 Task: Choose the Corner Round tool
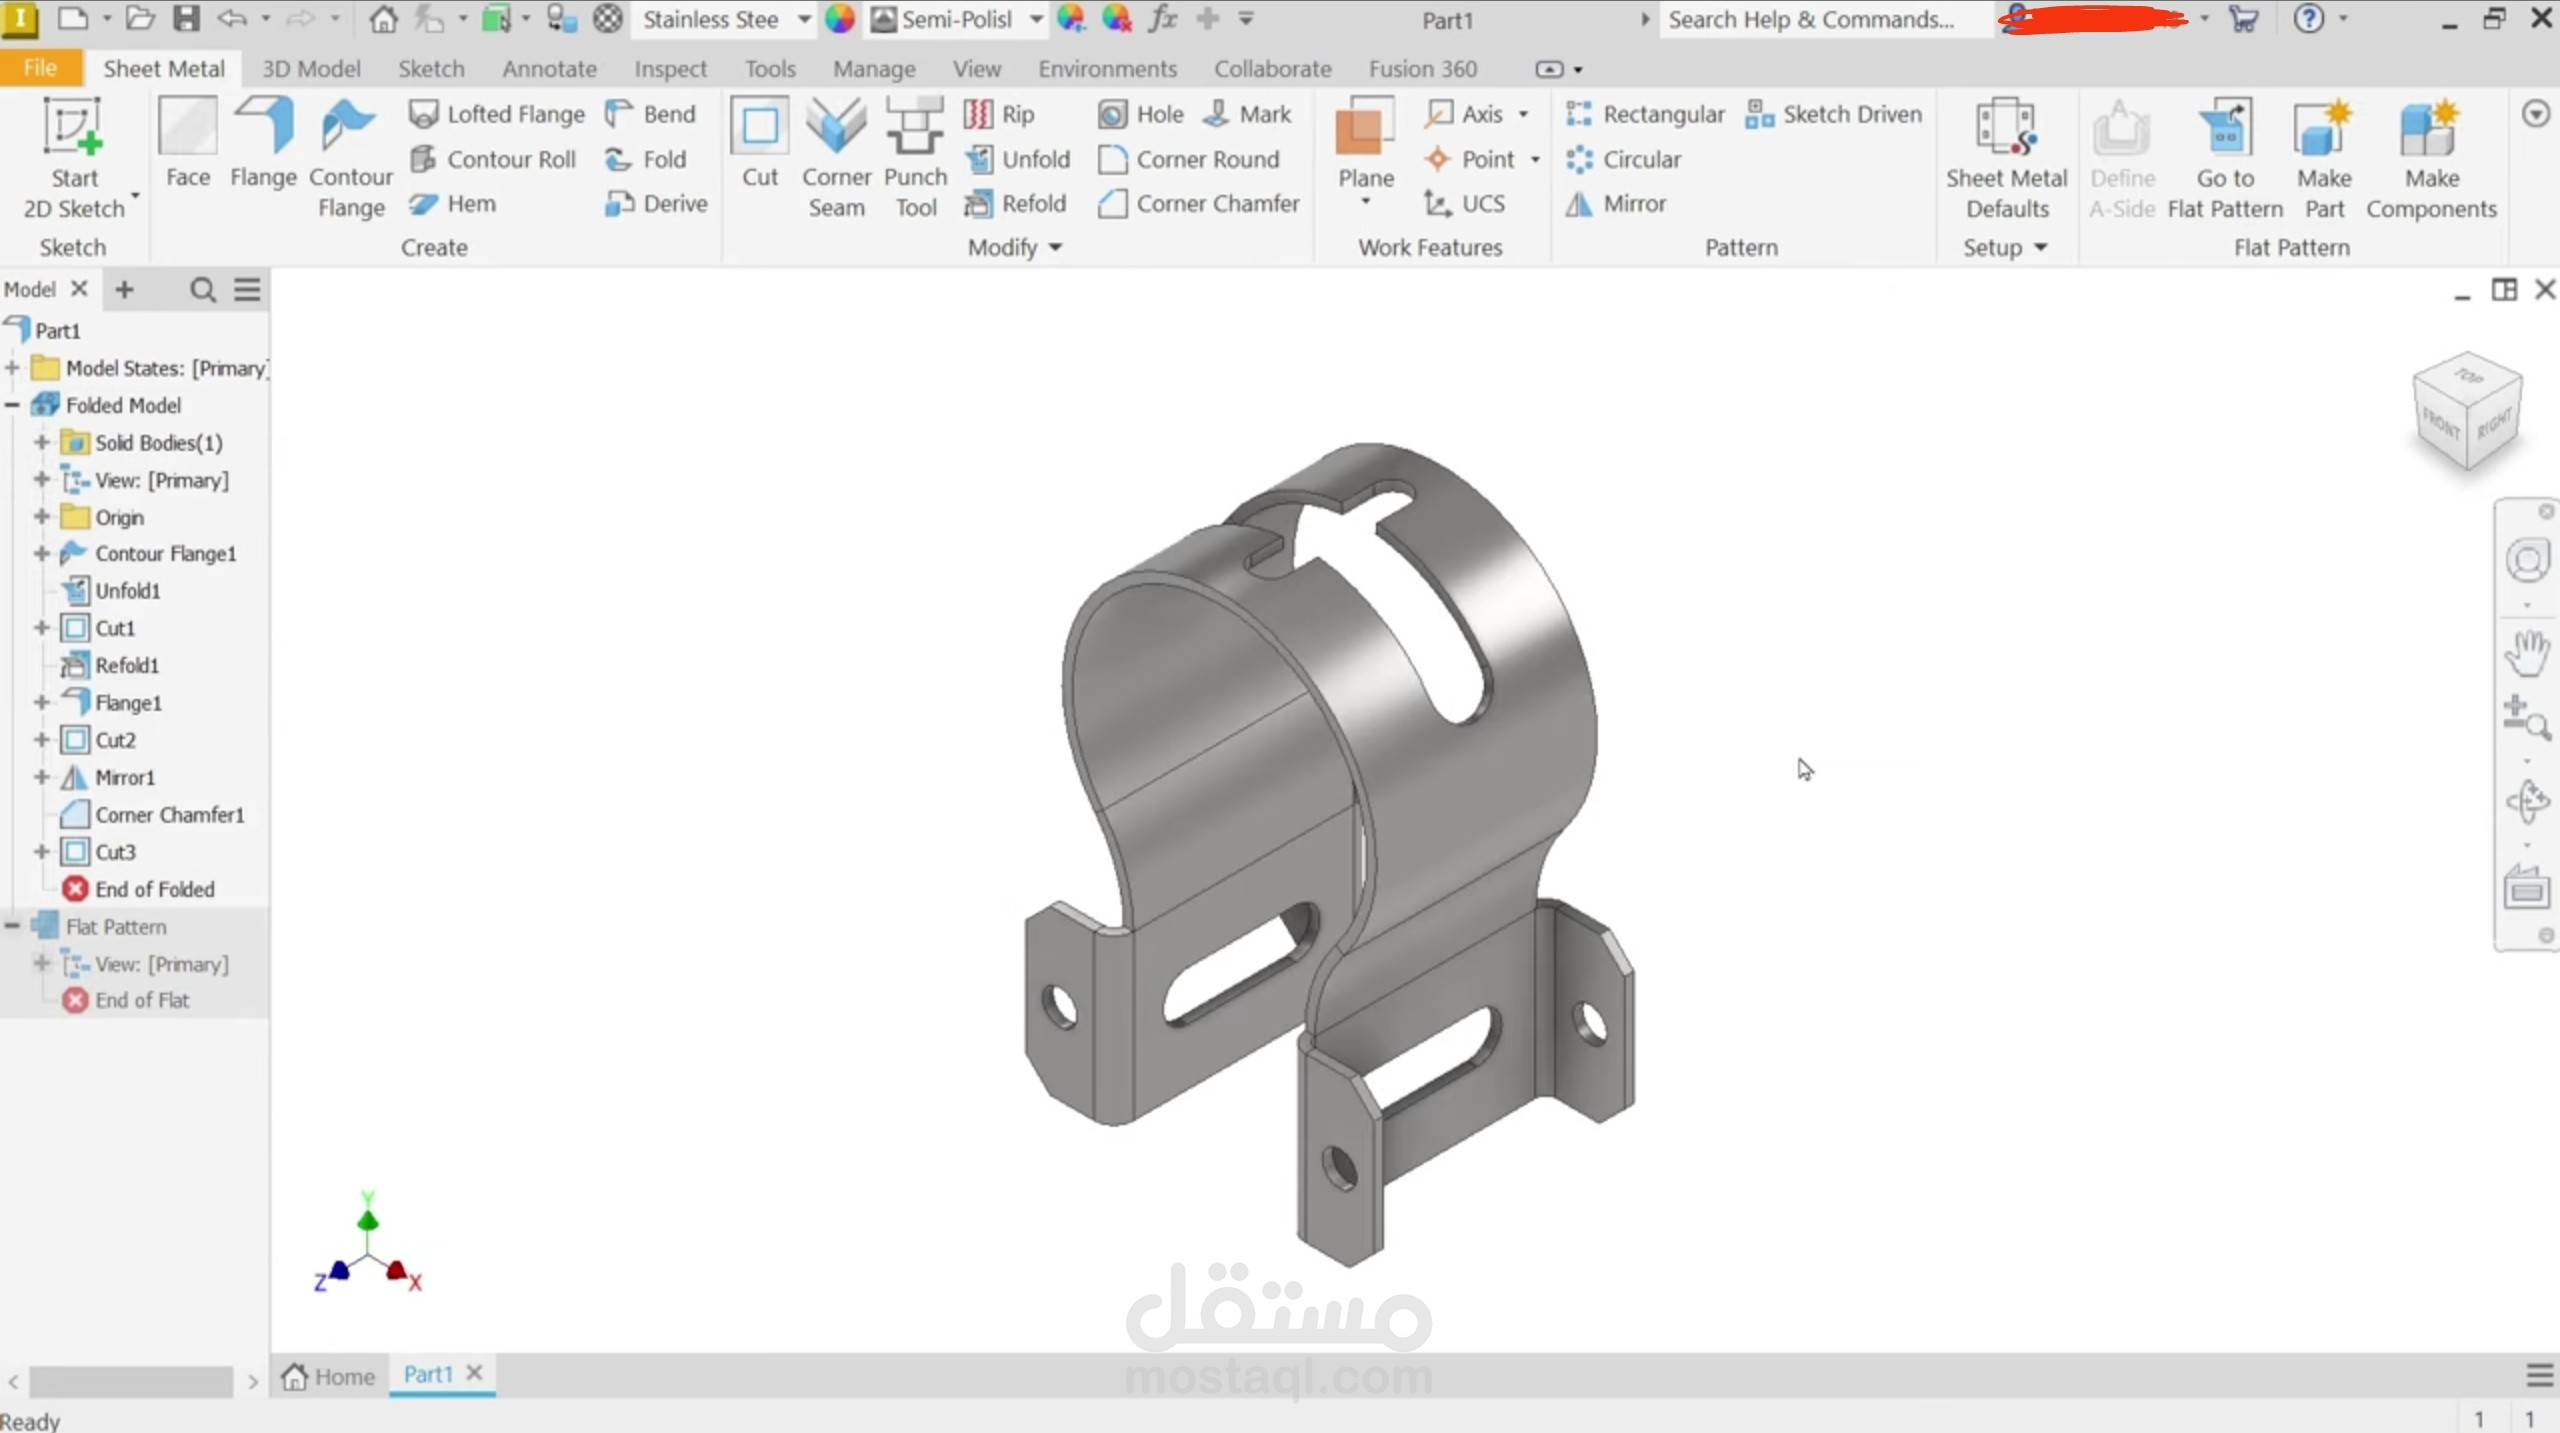tap(1189, 159)
